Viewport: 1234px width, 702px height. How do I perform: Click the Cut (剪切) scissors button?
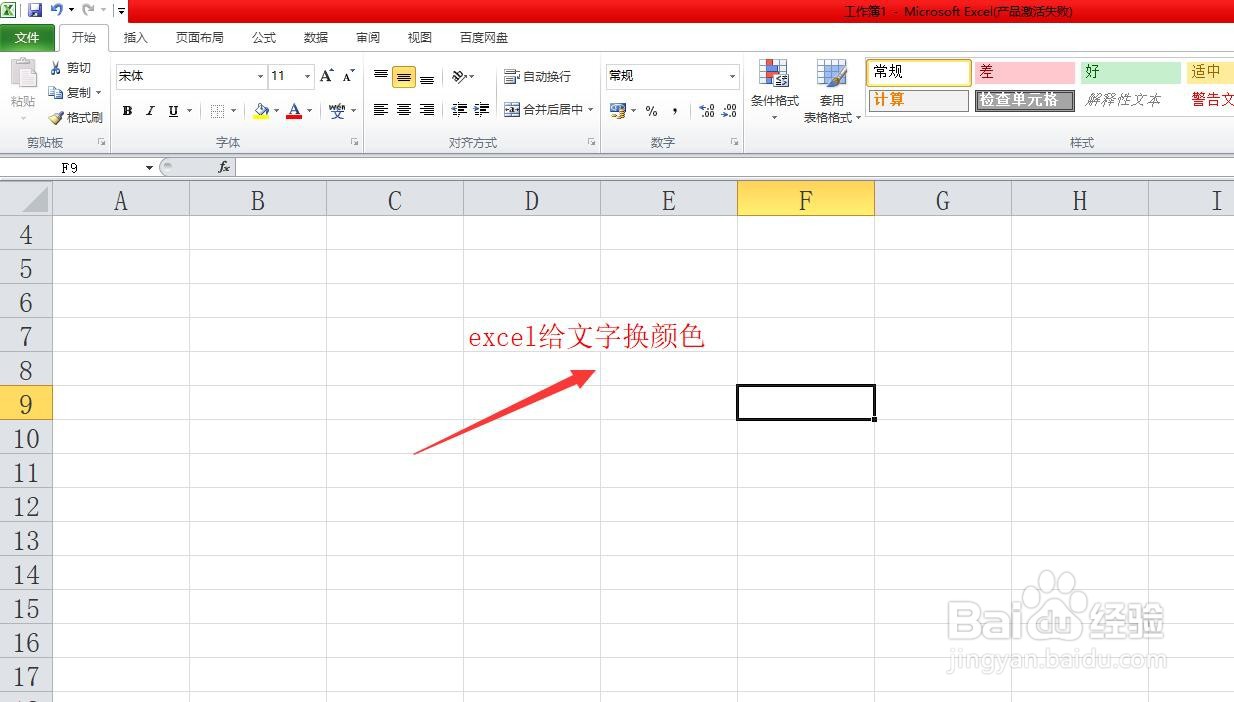tap(71, 68)
